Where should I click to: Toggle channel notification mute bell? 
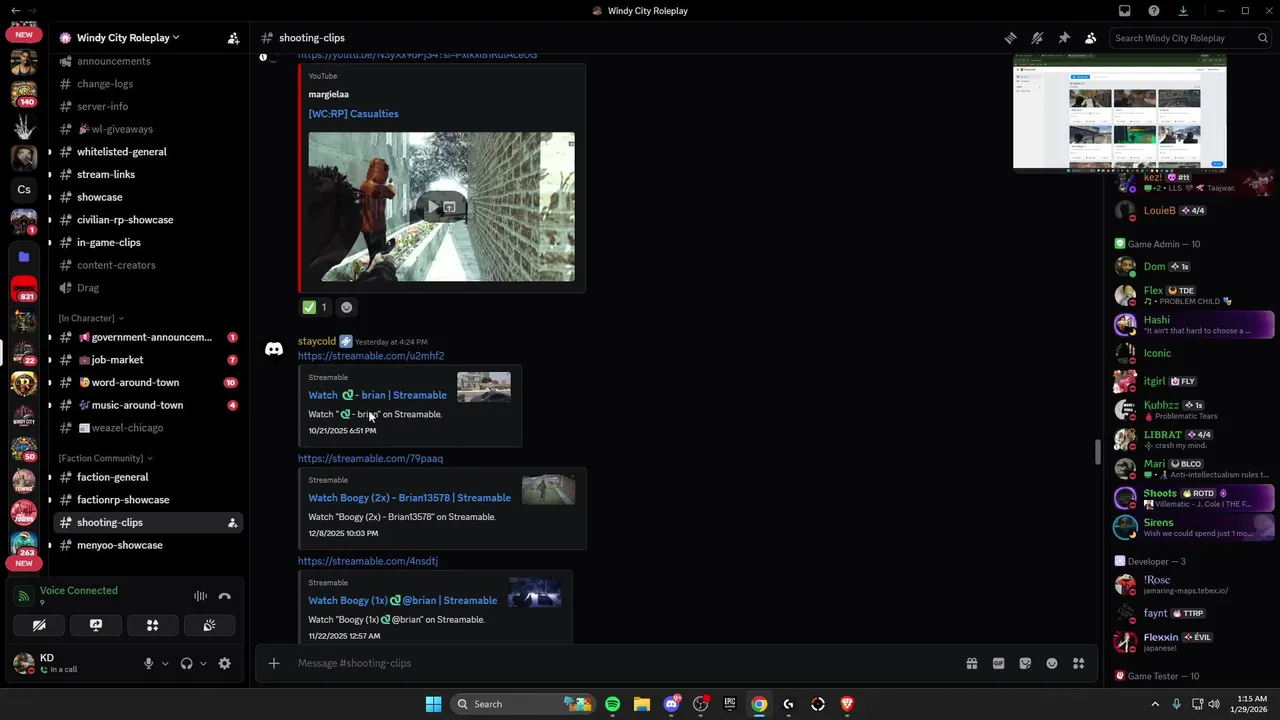(1037, 38)
